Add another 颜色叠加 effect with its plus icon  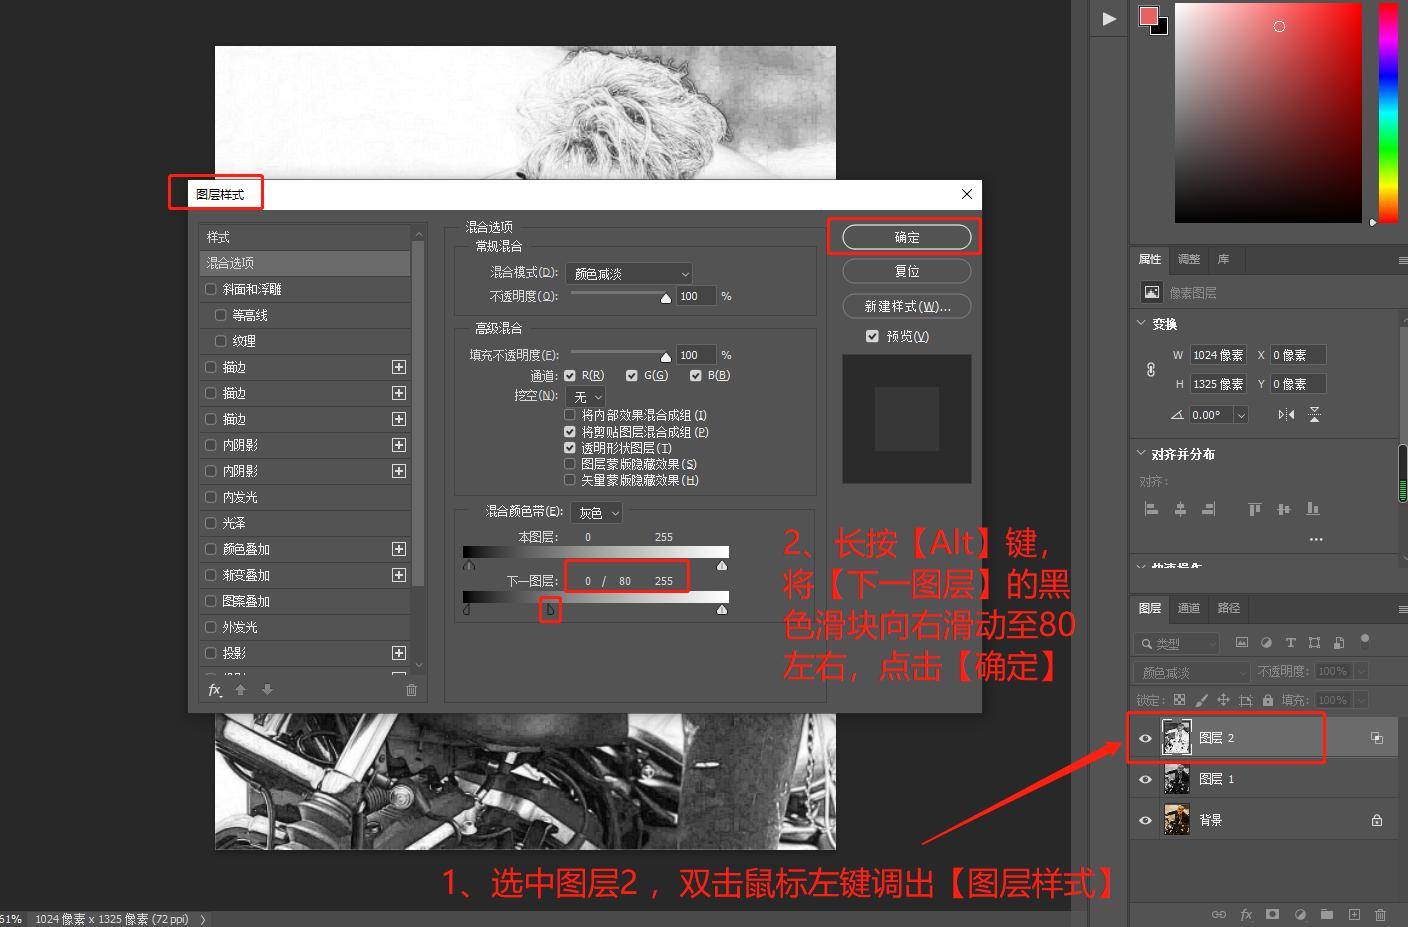tap(399, 549)
